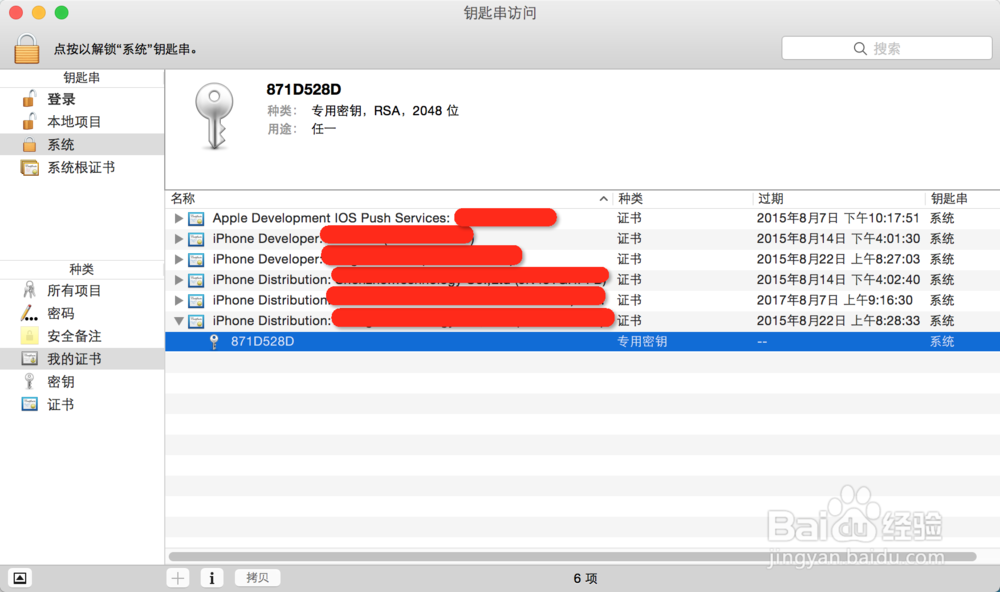Collapse the iPhone Distribution row expiring 上午8:28:33
This screenshot has width=1000, height=592.
click(179, 321)
